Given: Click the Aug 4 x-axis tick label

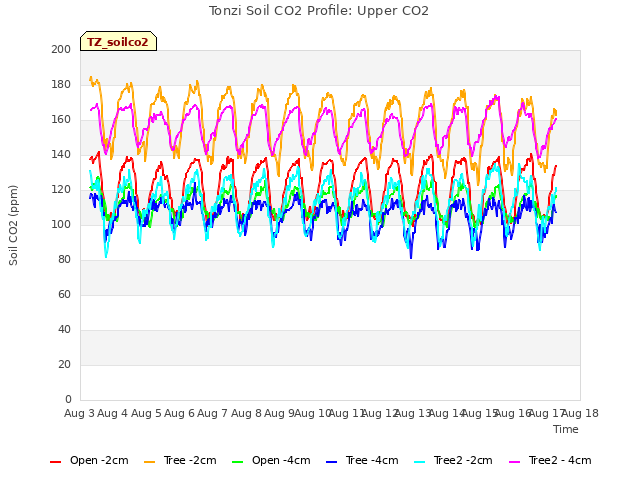Looking at the screenshot, I should click(x=113, y=413).
